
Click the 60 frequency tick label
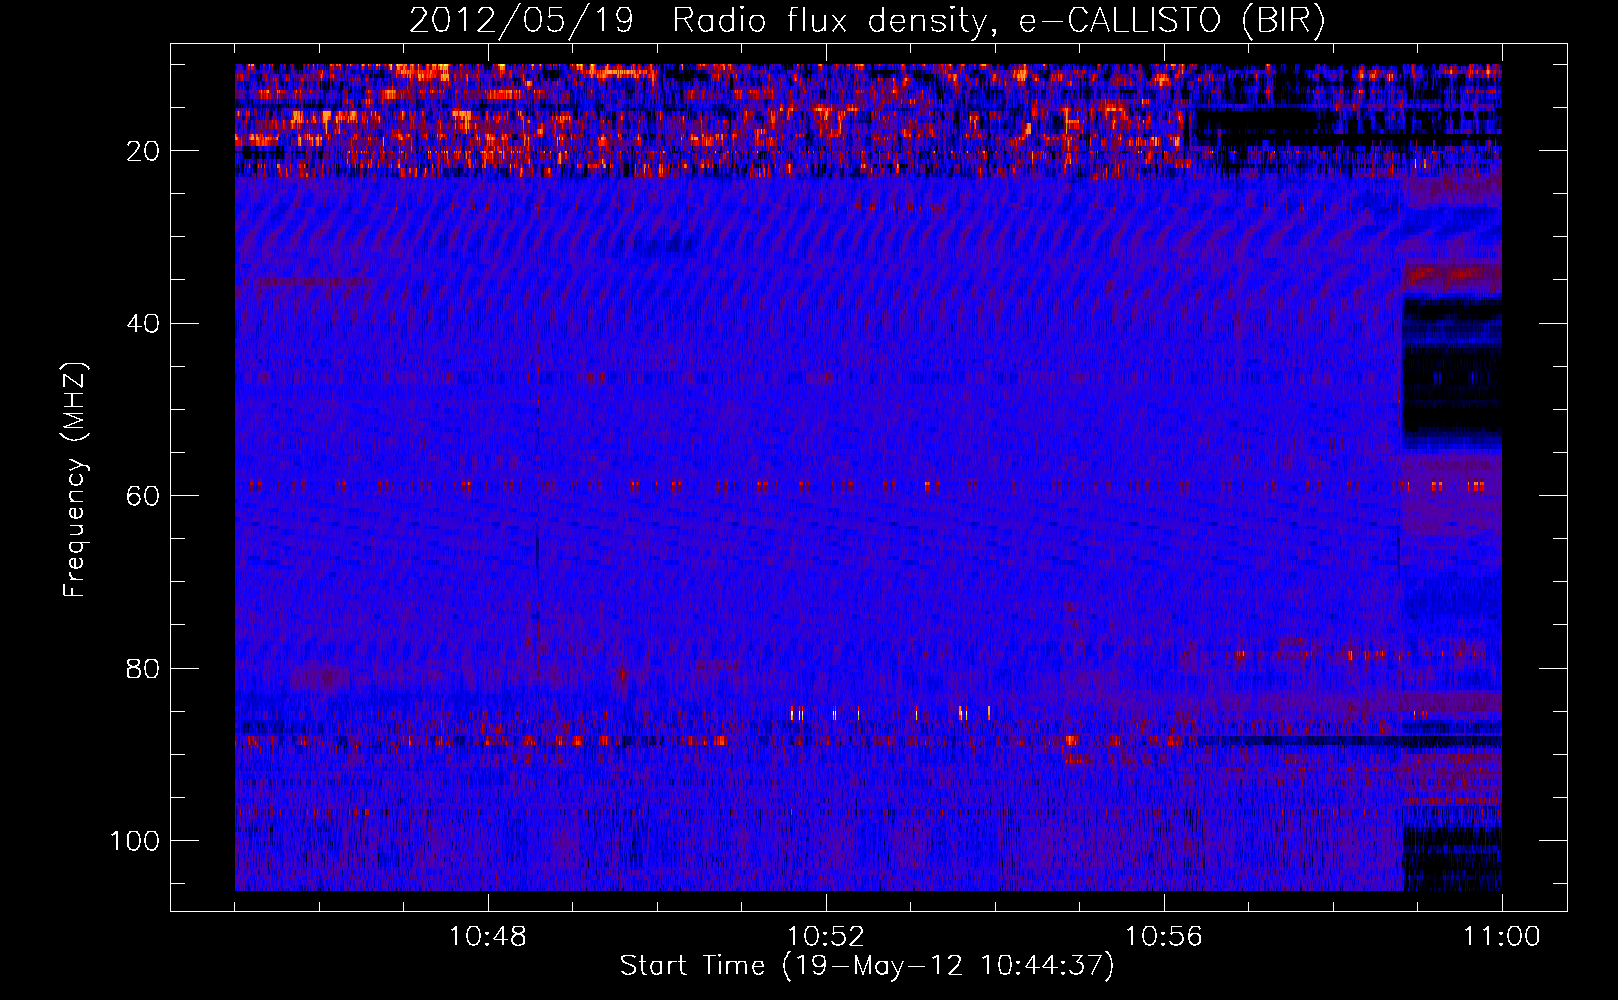point(144,496)
